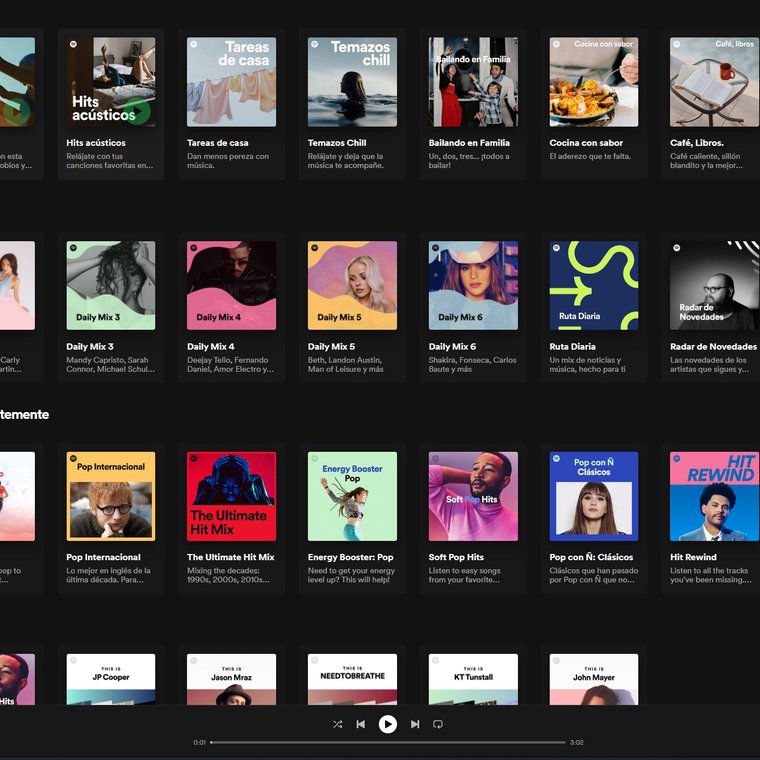Open the Tareas de casa playlist cover
Screen dimensions: 760x760
tap(231, 82)
